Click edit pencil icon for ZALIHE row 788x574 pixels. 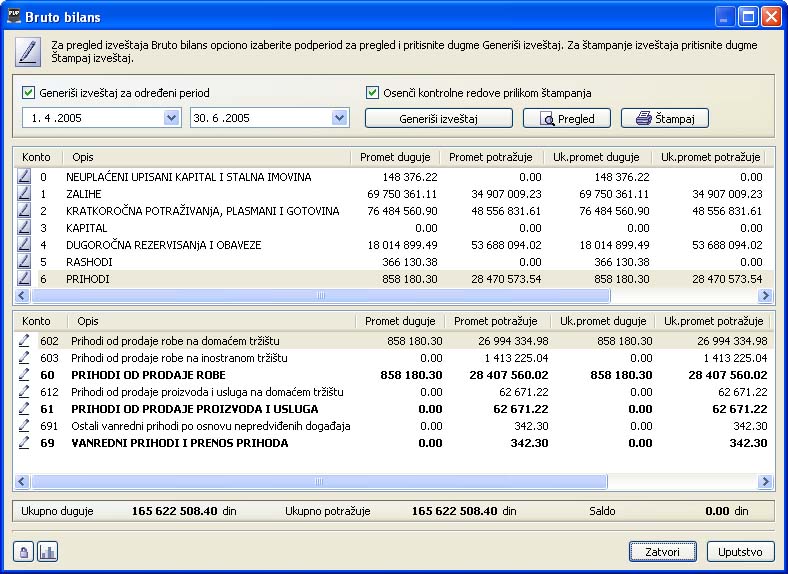[25, 194]
